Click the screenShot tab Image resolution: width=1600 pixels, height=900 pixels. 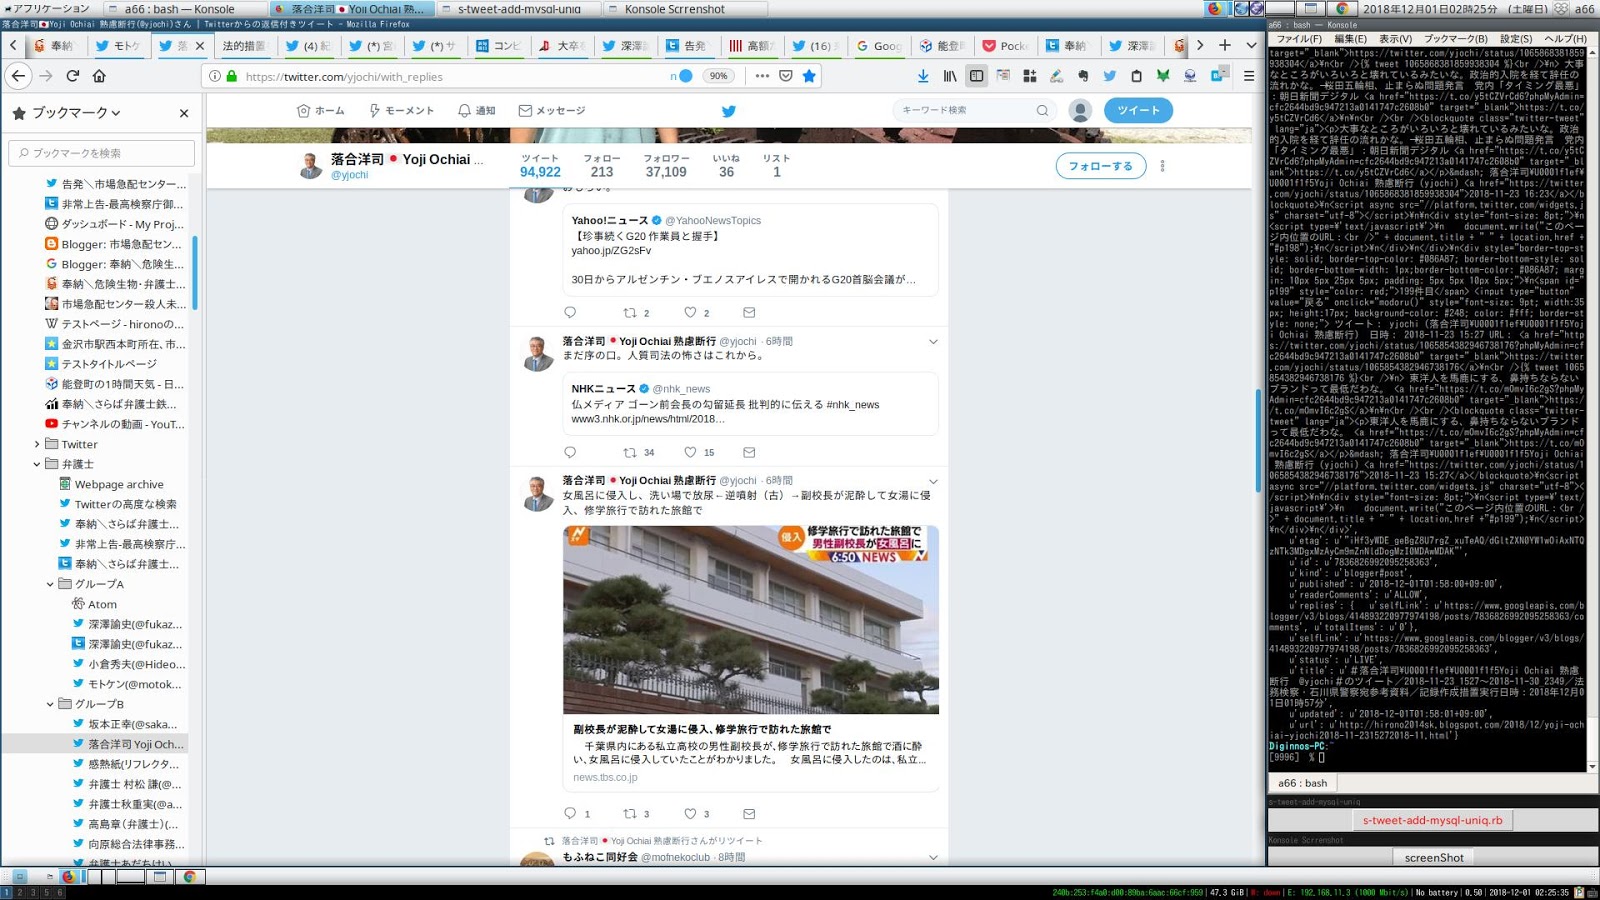click(x=1434, y=858)
